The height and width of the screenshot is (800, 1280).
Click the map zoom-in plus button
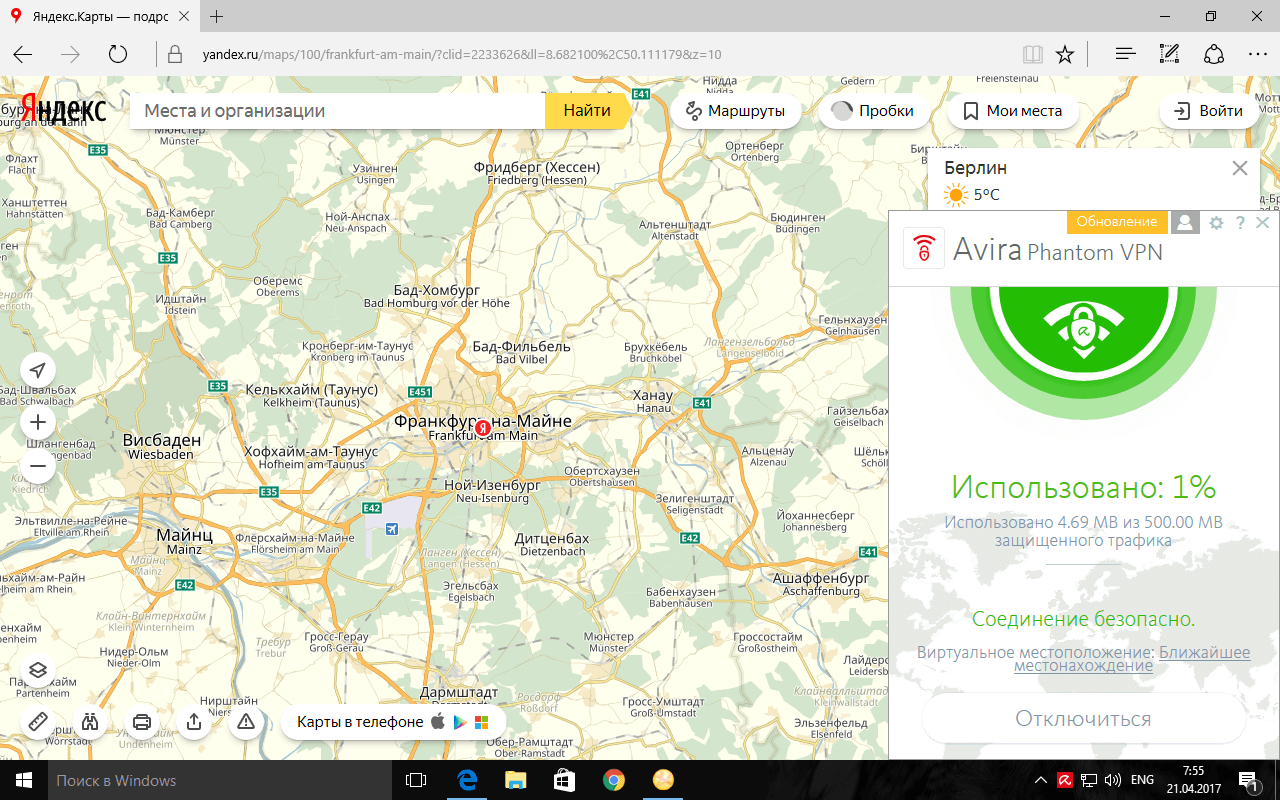[x=38, y=422]
